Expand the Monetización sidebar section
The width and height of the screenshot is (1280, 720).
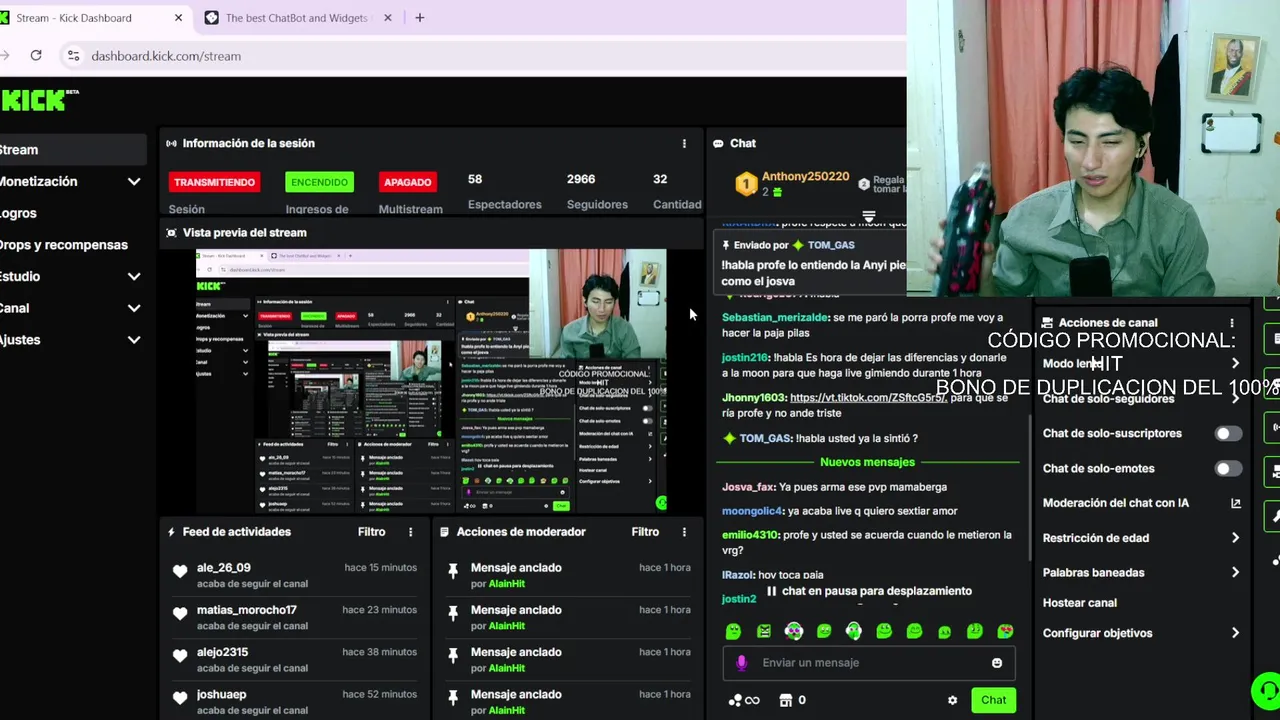134,182
